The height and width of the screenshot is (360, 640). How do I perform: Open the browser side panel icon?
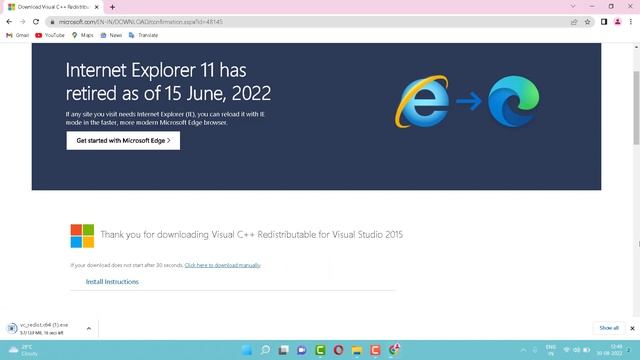[x=604, y=22]
